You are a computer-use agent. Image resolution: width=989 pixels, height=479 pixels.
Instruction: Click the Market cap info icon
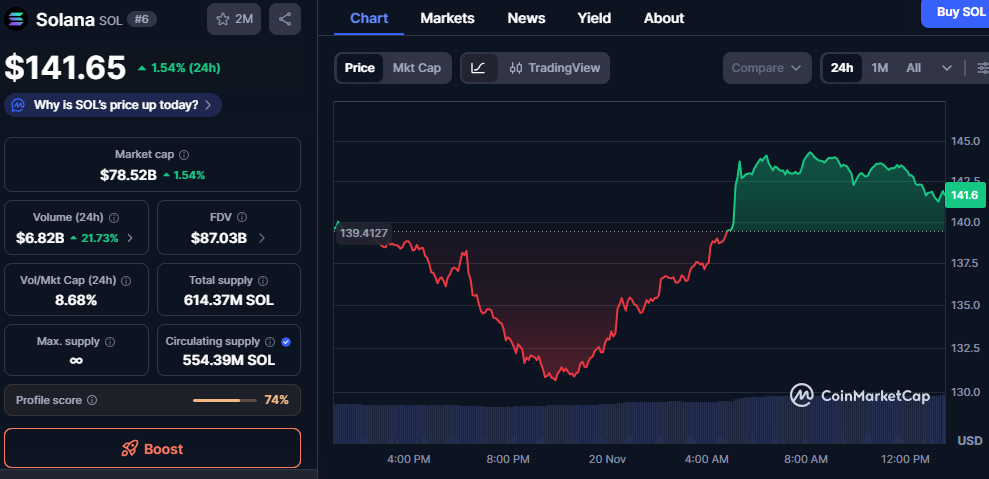183,155
